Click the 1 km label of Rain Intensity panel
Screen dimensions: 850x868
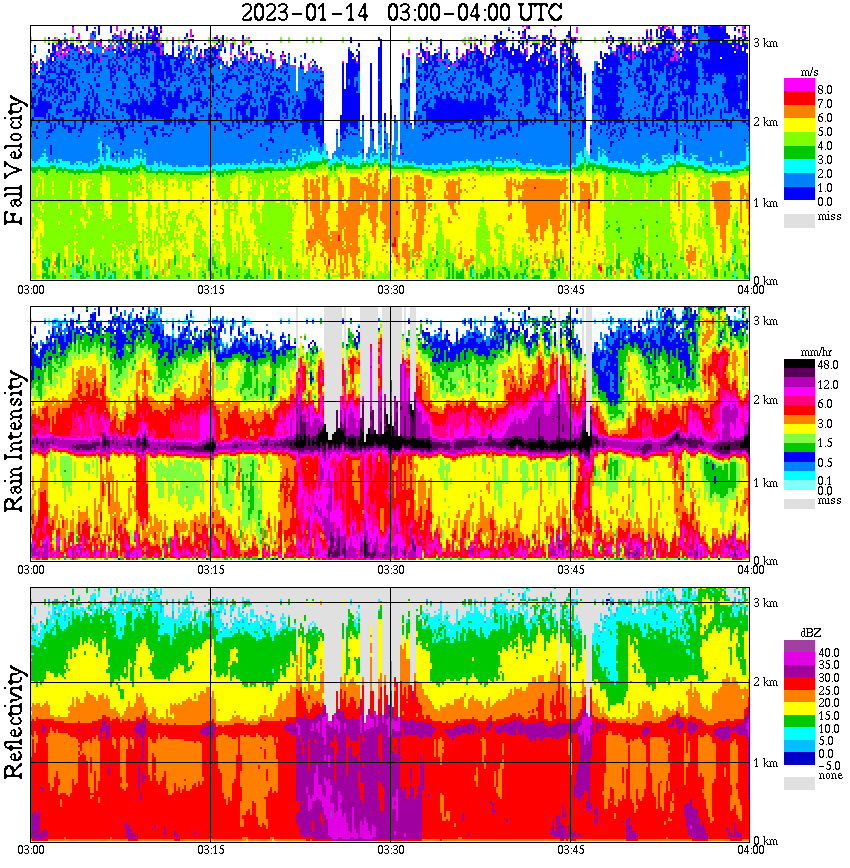point(766,483)
